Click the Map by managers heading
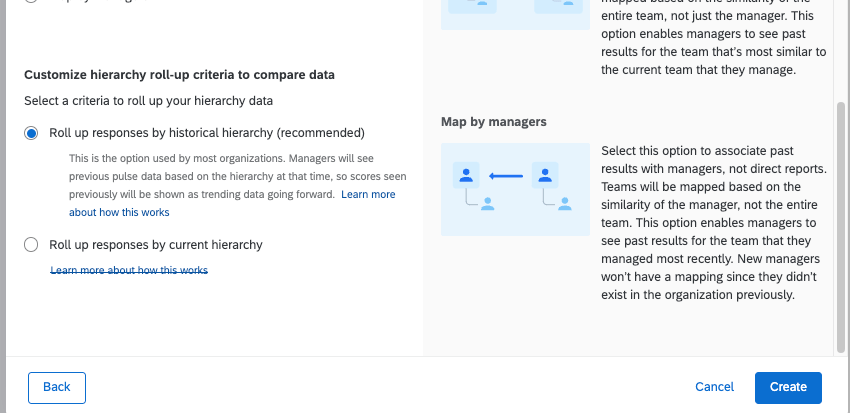 (x=494, y=122)
